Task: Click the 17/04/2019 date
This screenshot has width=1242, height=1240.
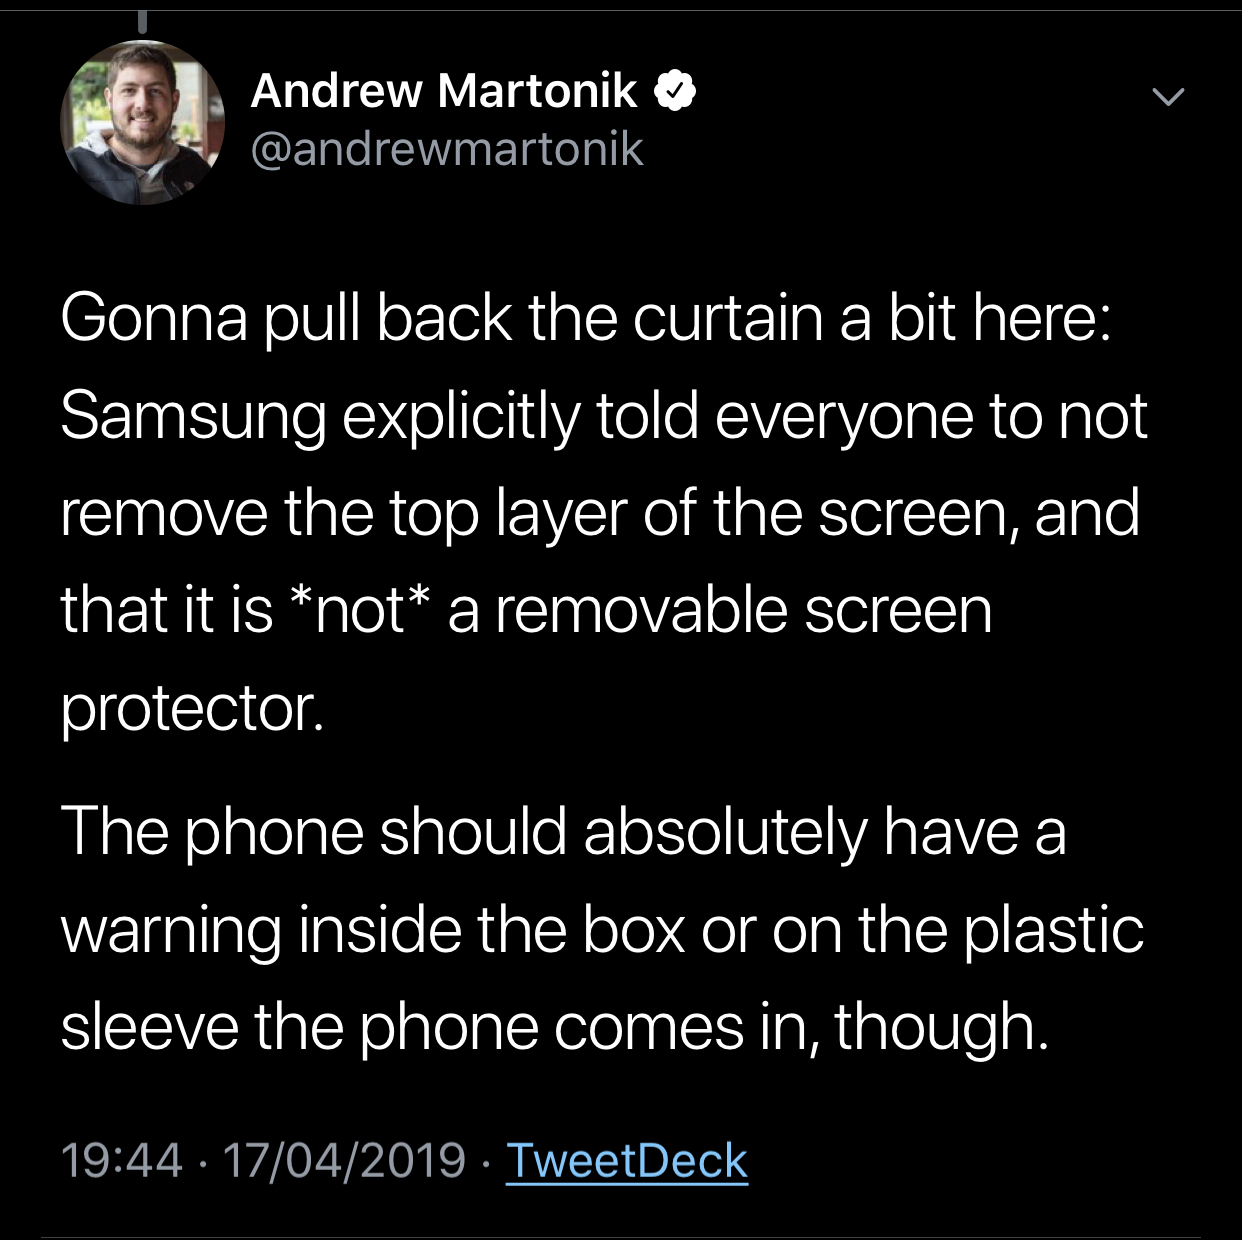Action: click(345, 1161)
